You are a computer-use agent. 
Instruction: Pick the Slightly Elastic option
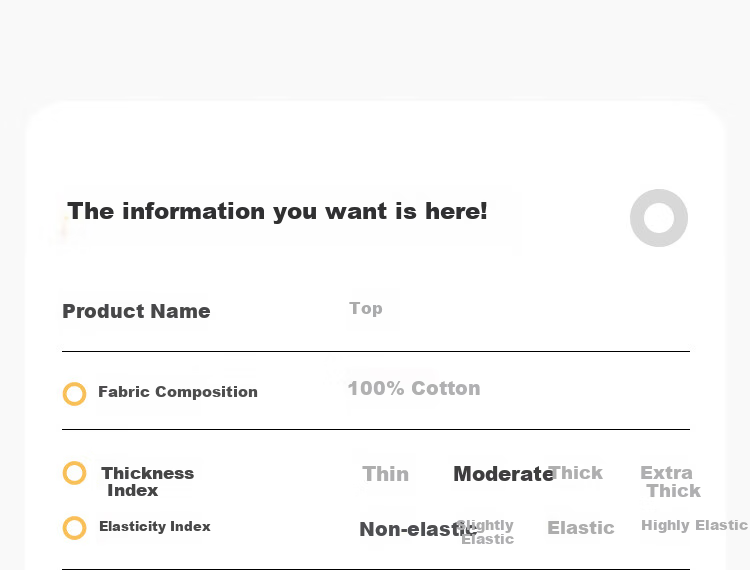pyautogui.click(x=486, y=532)
